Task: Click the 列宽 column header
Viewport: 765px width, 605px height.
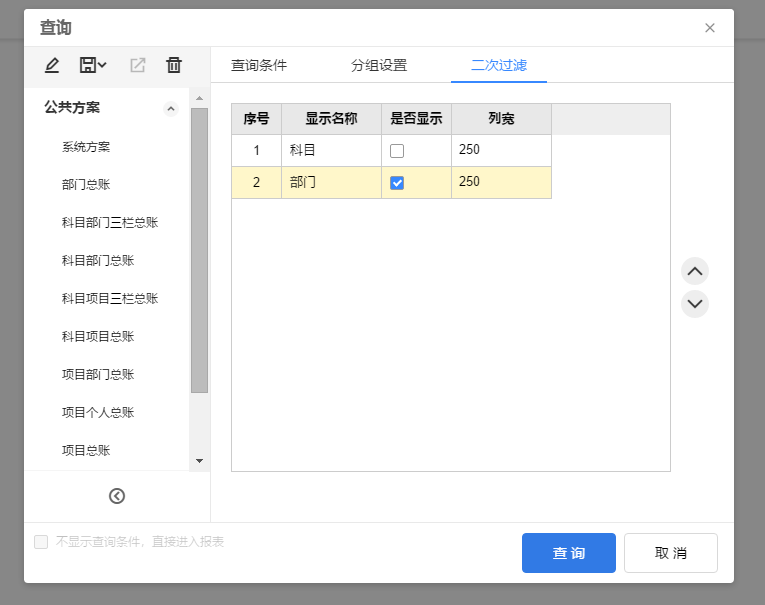Action: (x=502, y=119)
